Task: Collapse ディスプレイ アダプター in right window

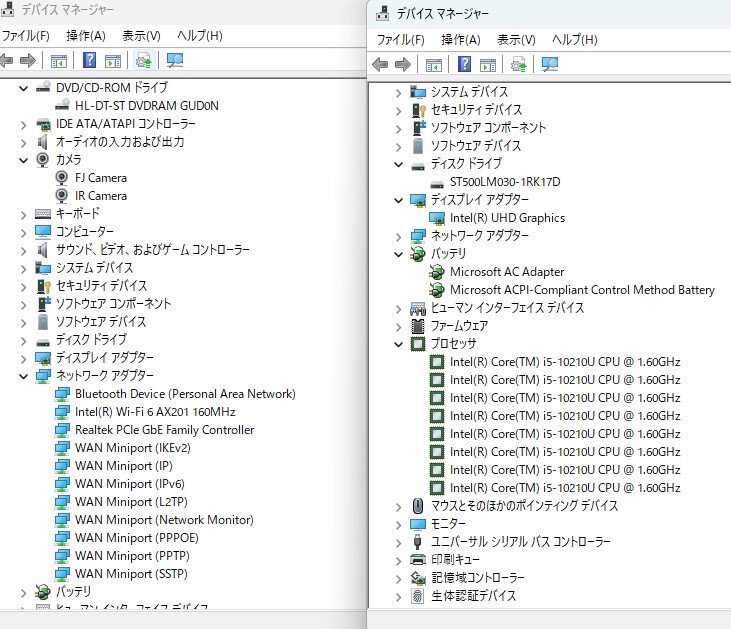Action: (398, 200)
